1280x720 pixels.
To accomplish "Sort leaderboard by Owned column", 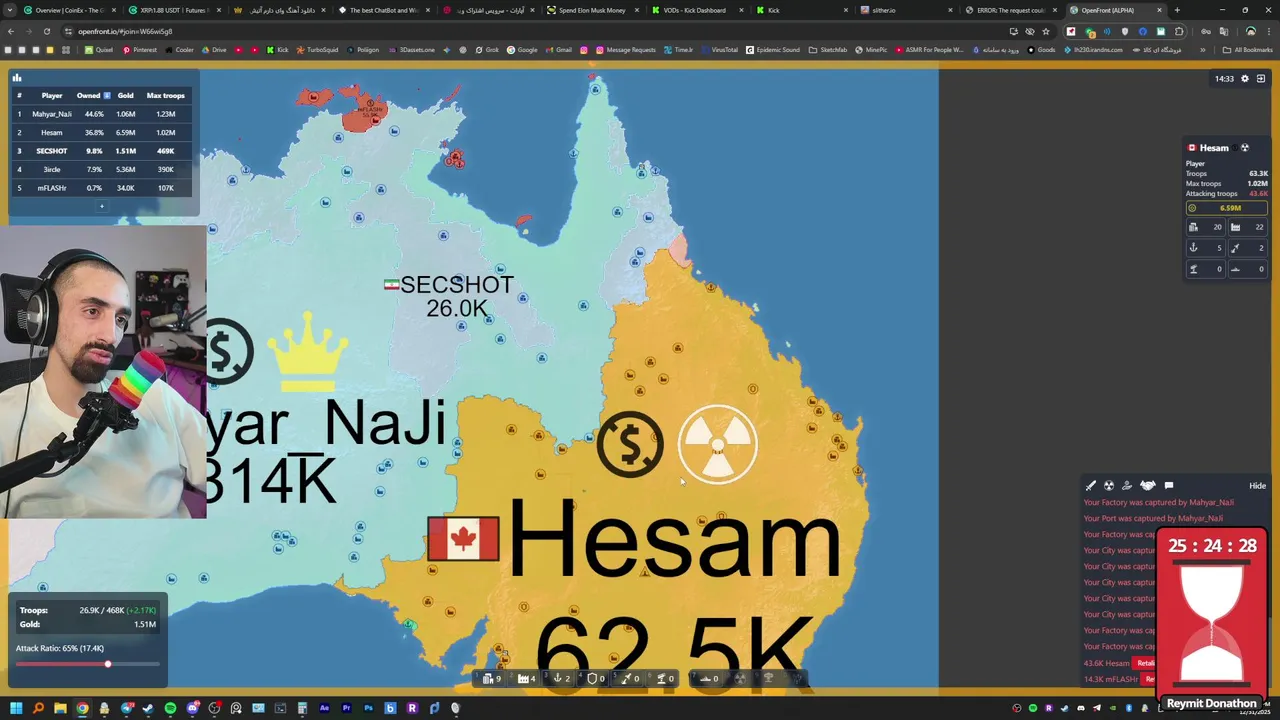I will [93, 96].
